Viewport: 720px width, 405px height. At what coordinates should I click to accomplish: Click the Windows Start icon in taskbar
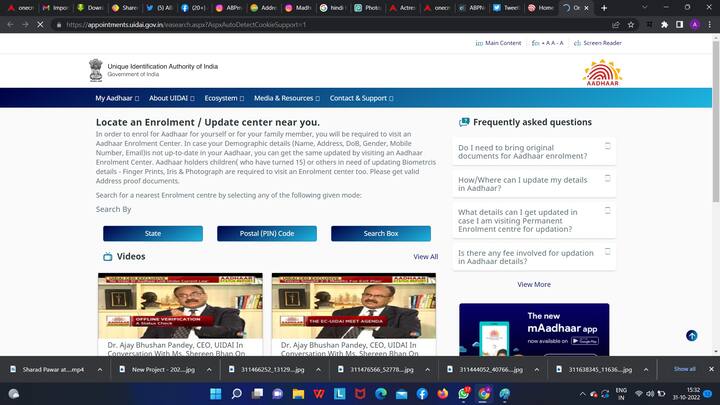[x=214, y=393]
